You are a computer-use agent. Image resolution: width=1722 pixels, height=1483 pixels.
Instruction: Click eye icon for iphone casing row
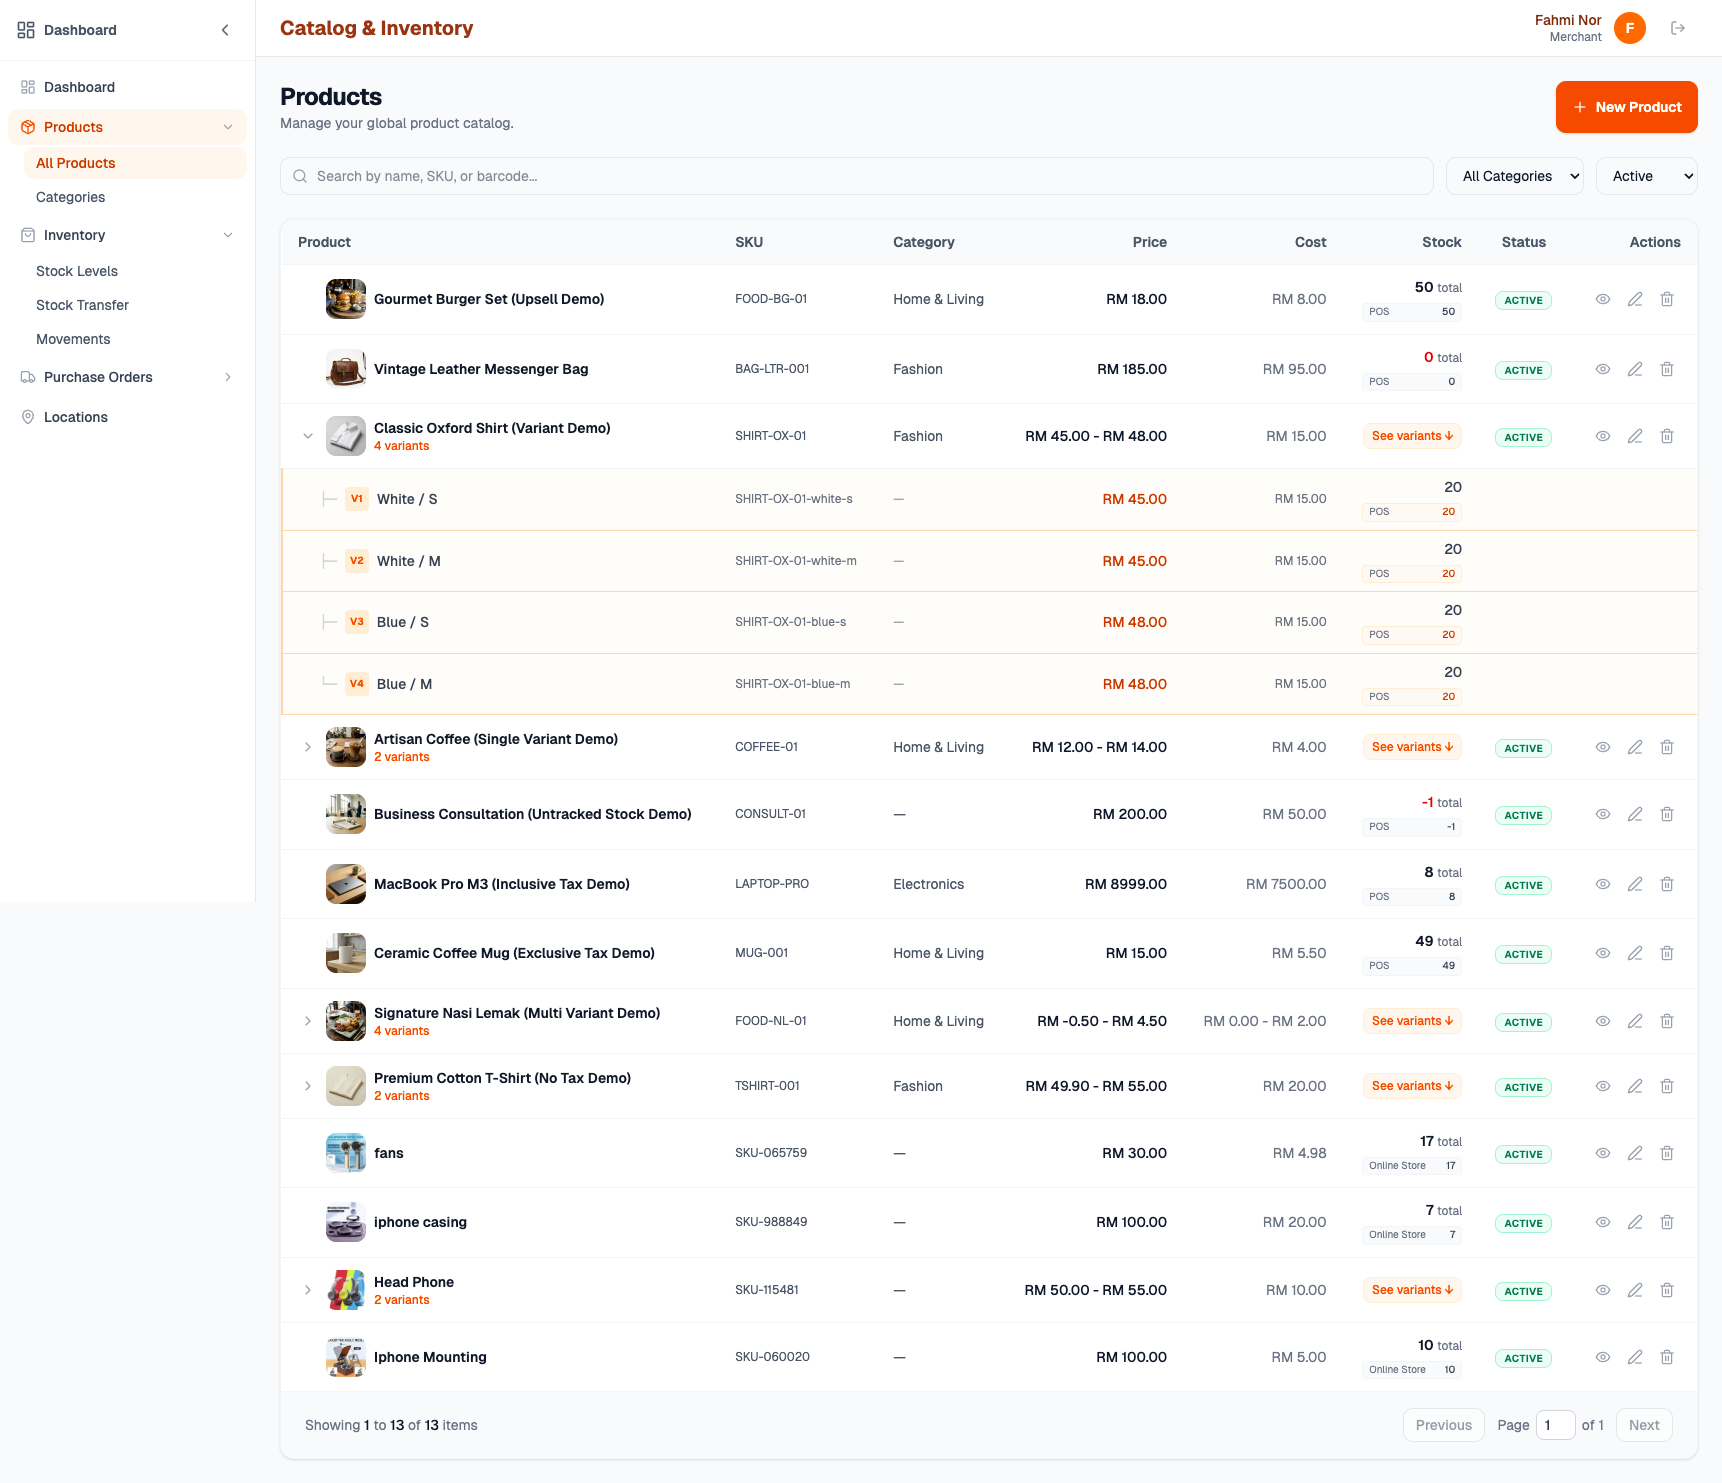click(x=1603, y=1222)
